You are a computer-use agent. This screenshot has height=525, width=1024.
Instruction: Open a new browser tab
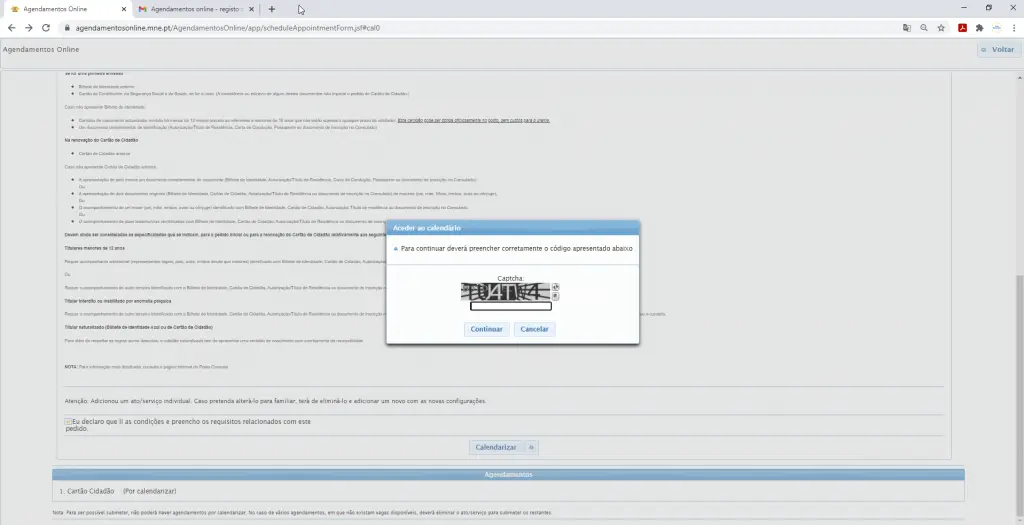click(271, 9)
